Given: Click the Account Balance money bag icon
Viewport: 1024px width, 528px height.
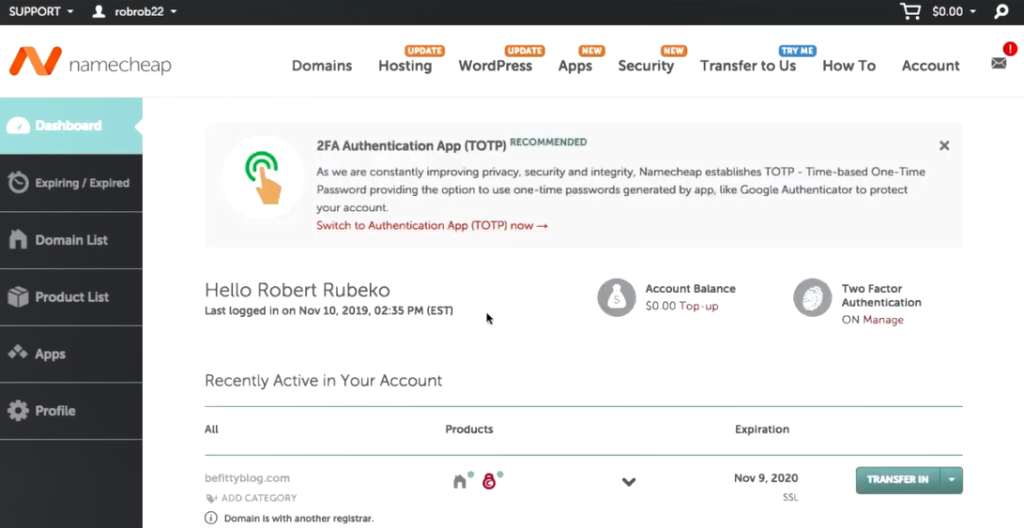Looking at the screenshot, I should pyautogui.click(x=616, y=298).
